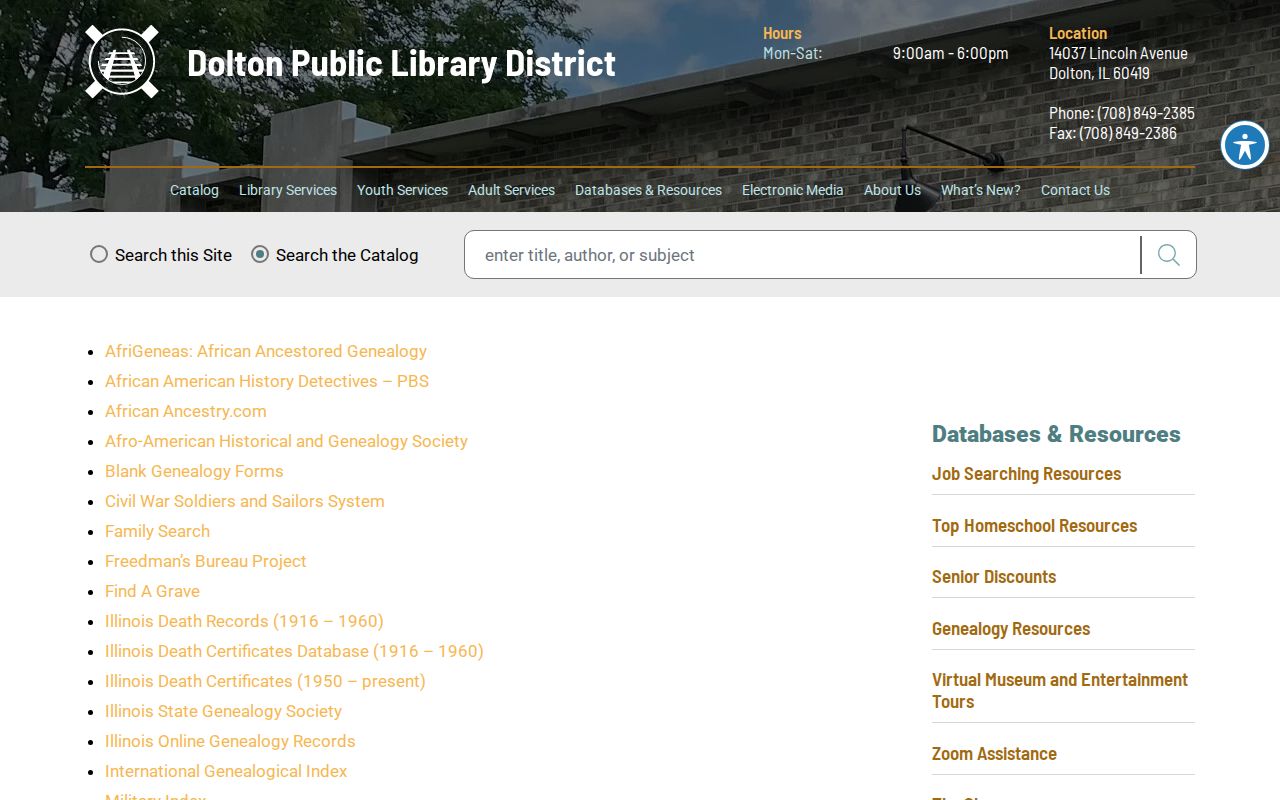Open Illinois Online Genealogy Records link
1280x800 pixels.
(x=230, y=741)
